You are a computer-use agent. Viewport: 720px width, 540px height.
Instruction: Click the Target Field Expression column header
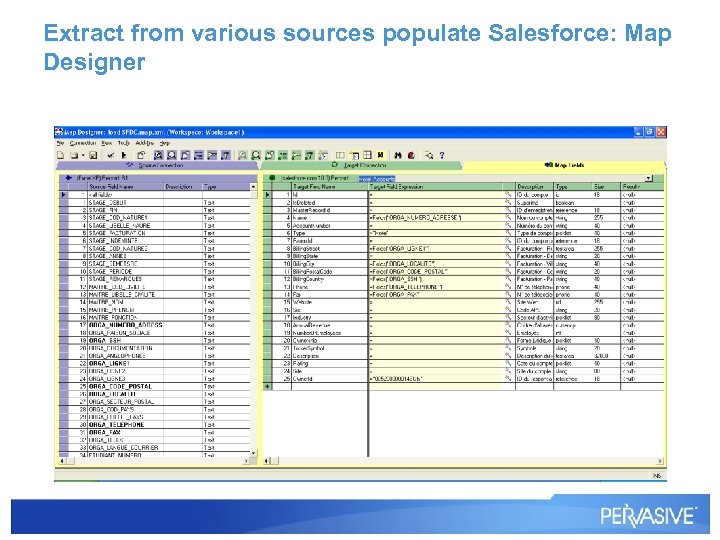click(435, 187)
